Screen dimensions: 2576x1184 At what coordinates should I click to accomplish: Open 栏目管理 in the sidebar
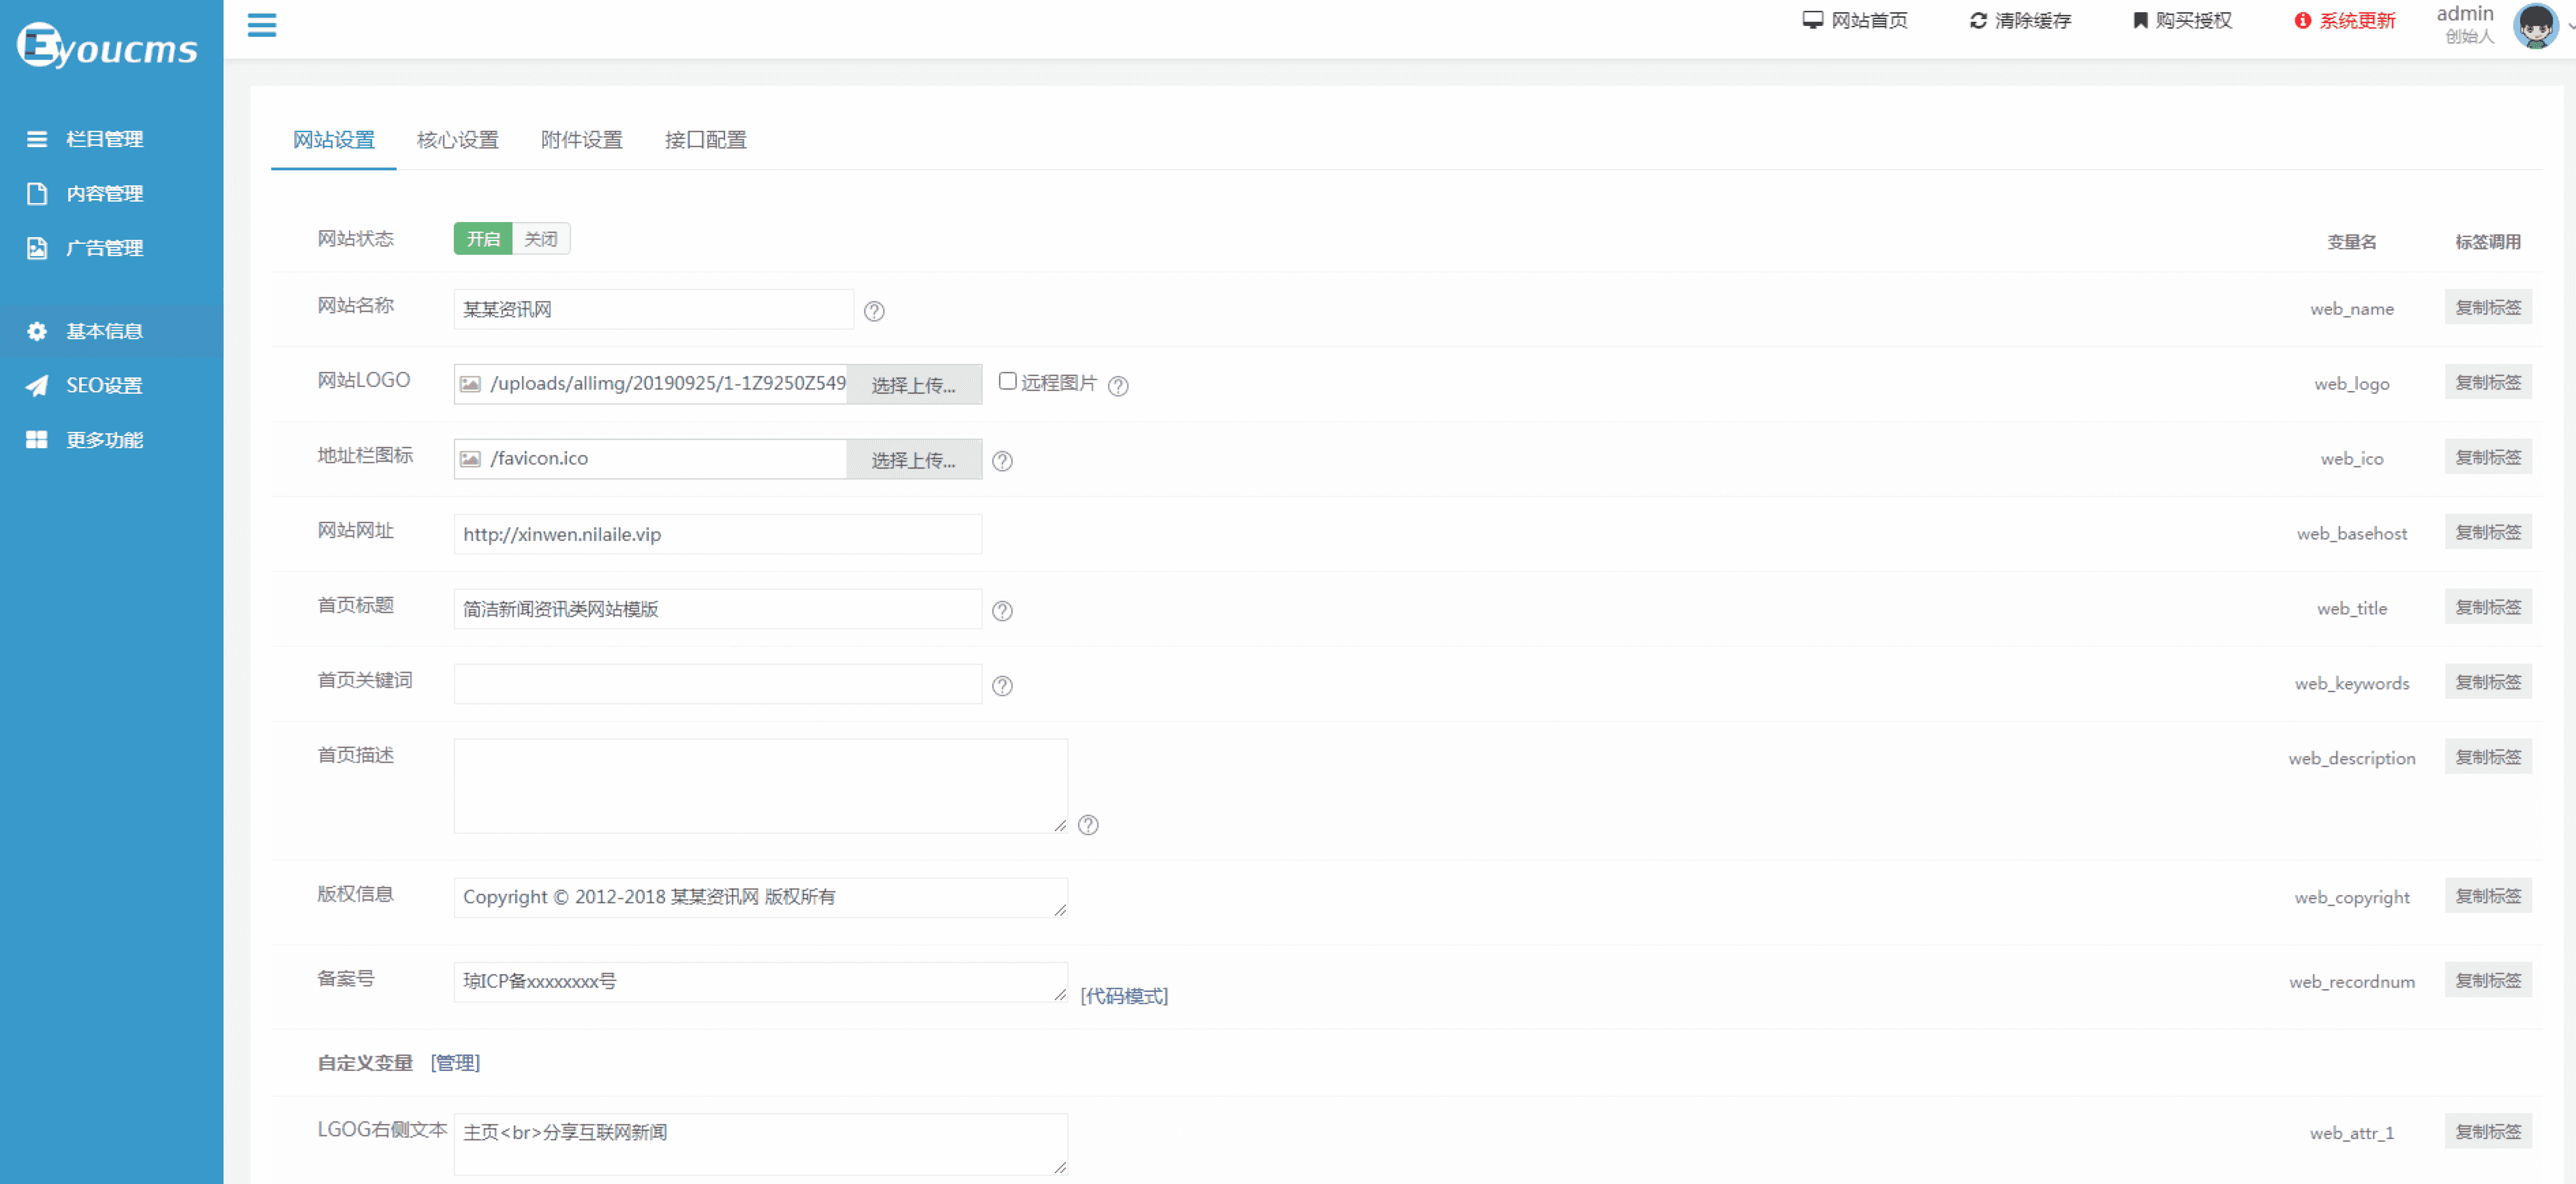(105, 139)
